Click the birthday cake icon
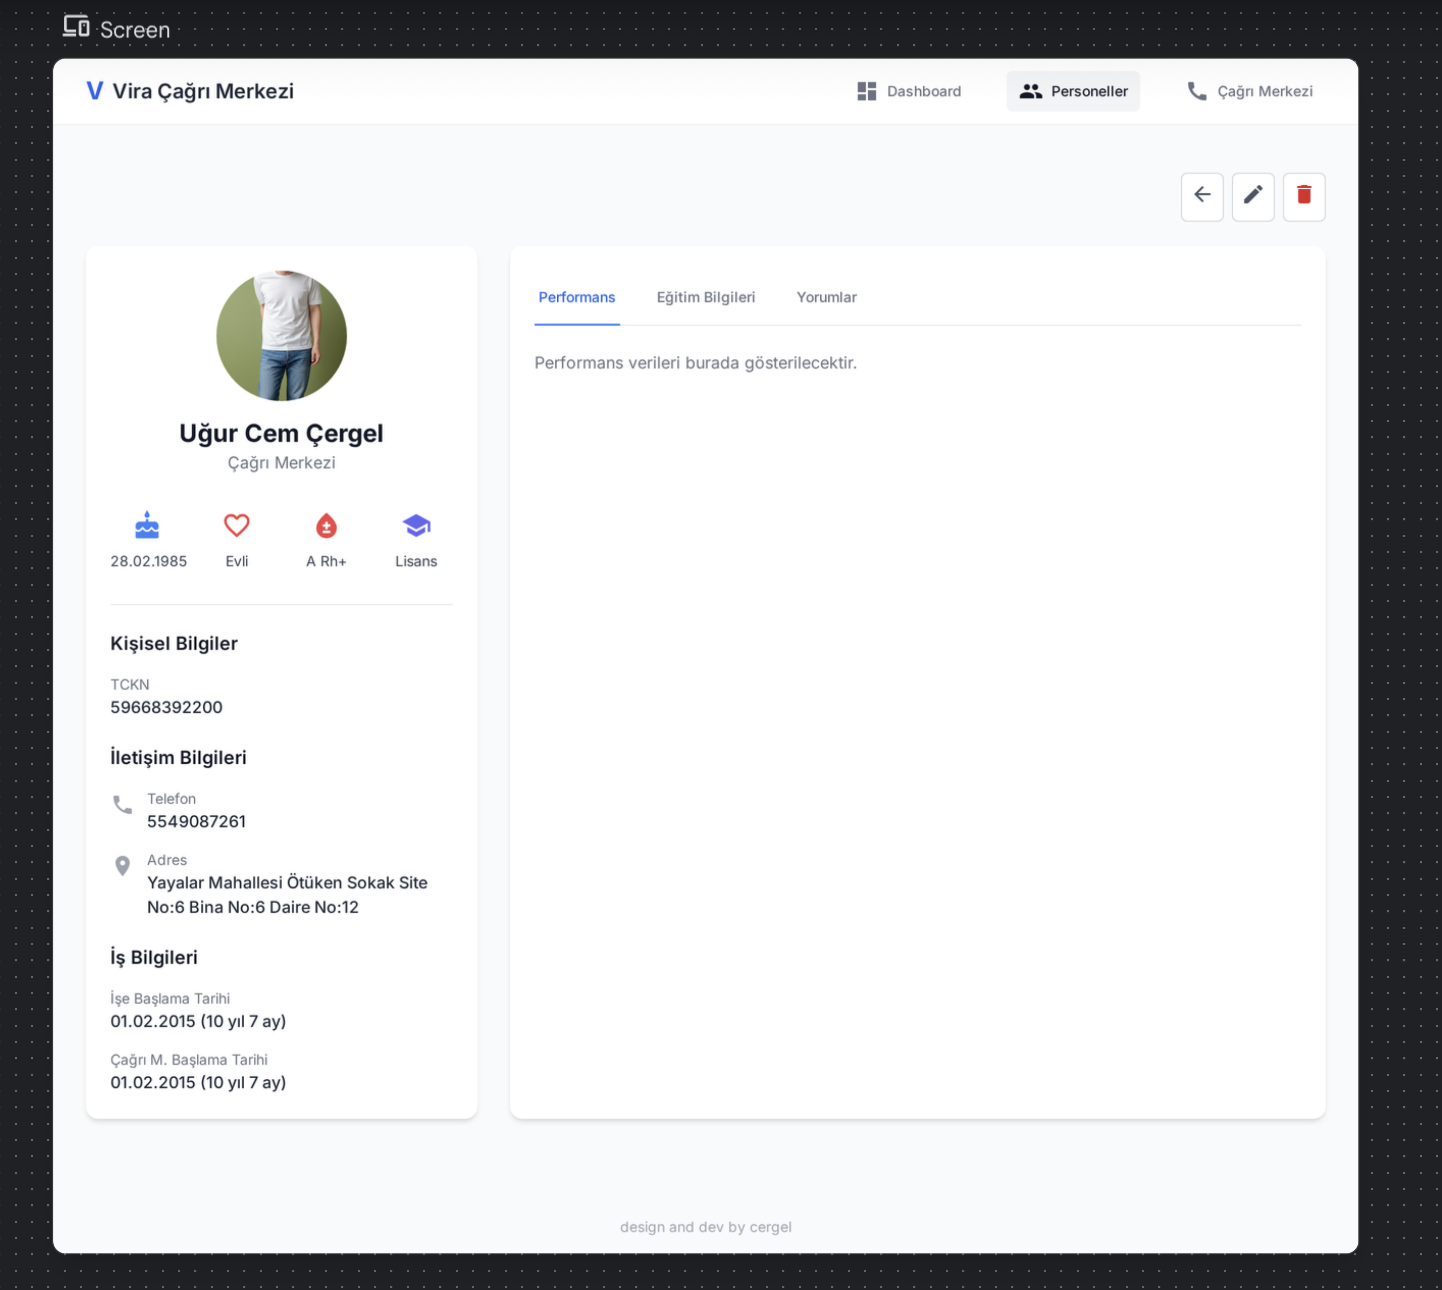 (x=147, y=525)
